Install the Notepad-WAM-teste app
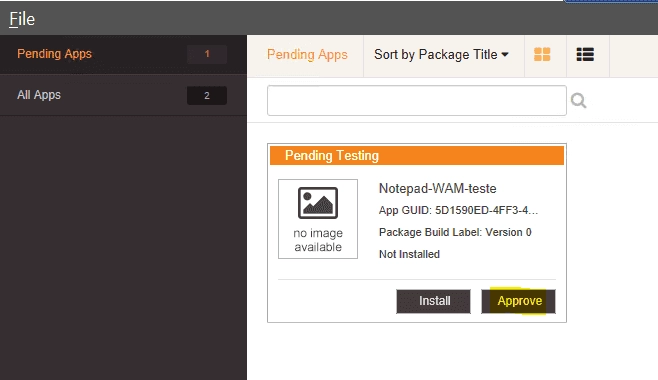 click(x=433, y=301)
